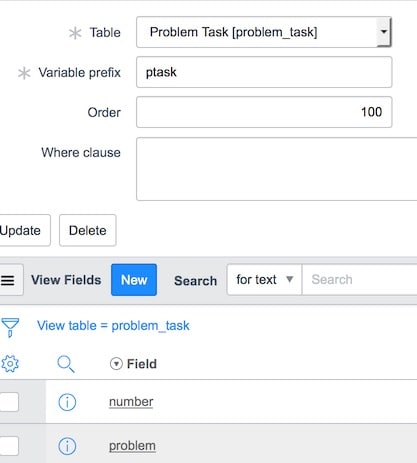Open the list controls hamburger menu
Viewport: 417px width, 463px height.
7,280
